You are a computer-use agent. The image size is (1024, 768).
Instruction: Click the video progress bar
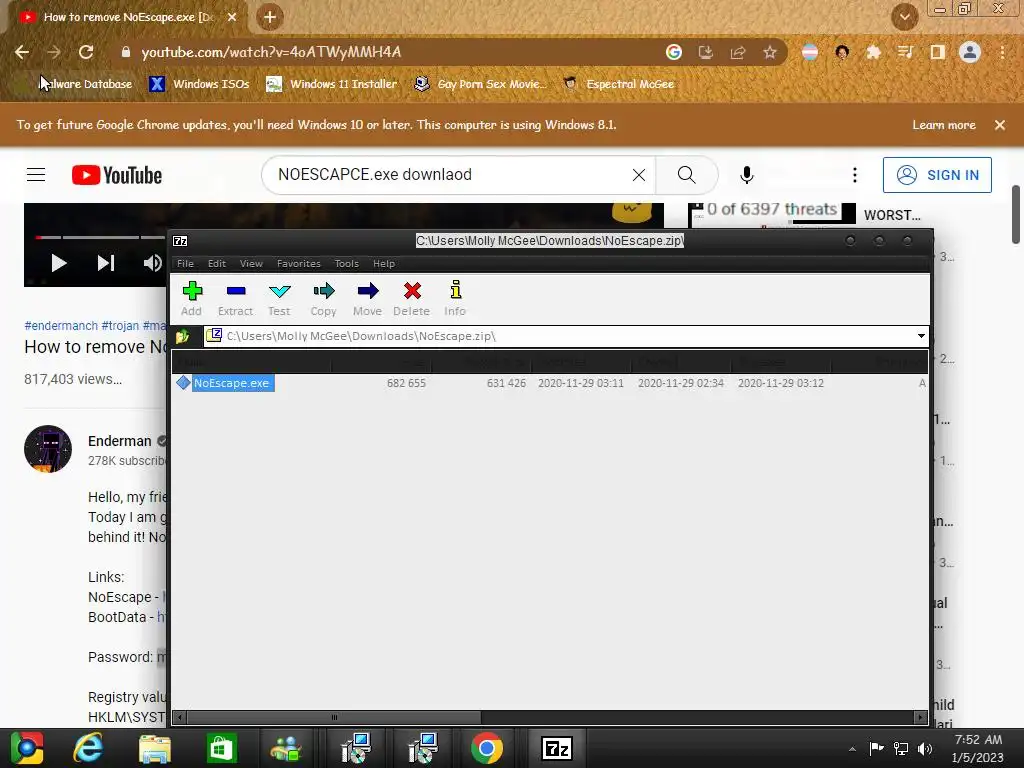pyautogui.click(x=101, y=237)
